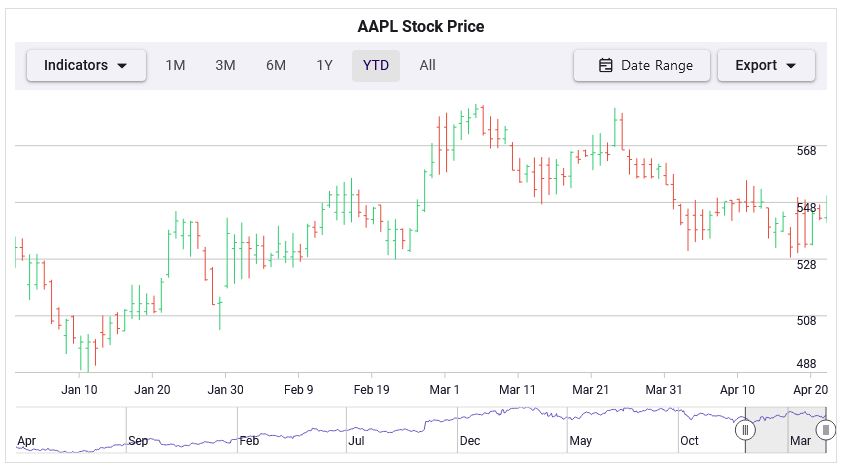Select the 3M time period
Image resolution: width=842 pixels, height=472 pixels.
click(225, 66)
